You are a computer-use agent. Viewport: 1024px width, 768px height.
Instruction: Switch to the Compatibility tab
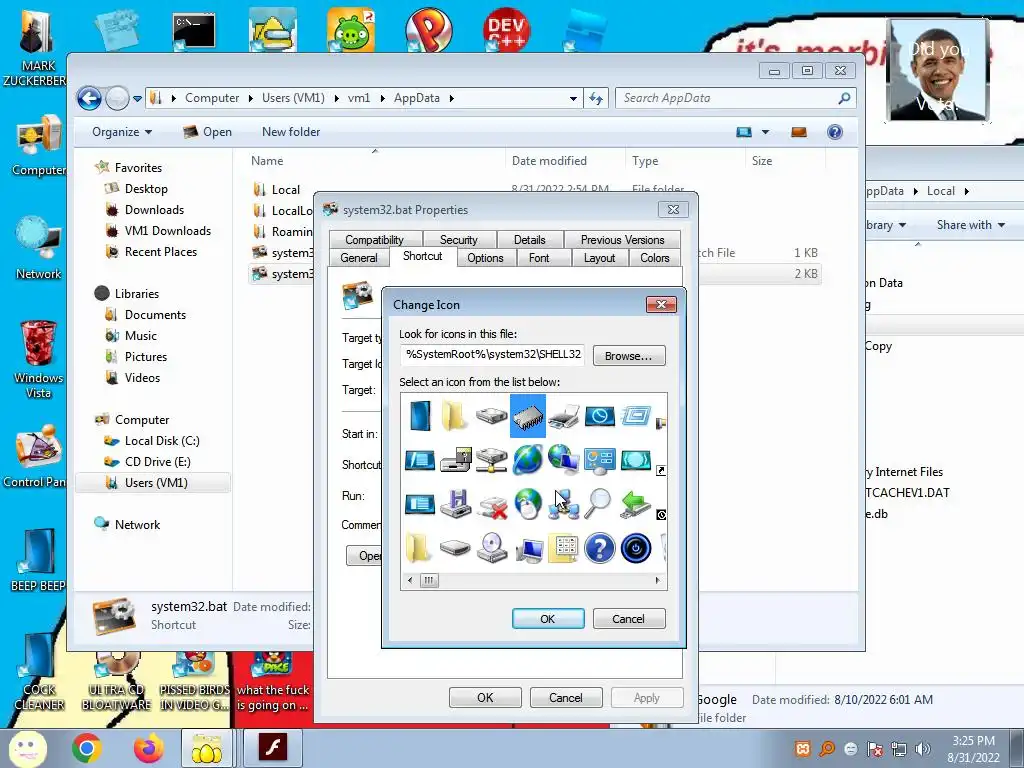click(x=375, y=240)
